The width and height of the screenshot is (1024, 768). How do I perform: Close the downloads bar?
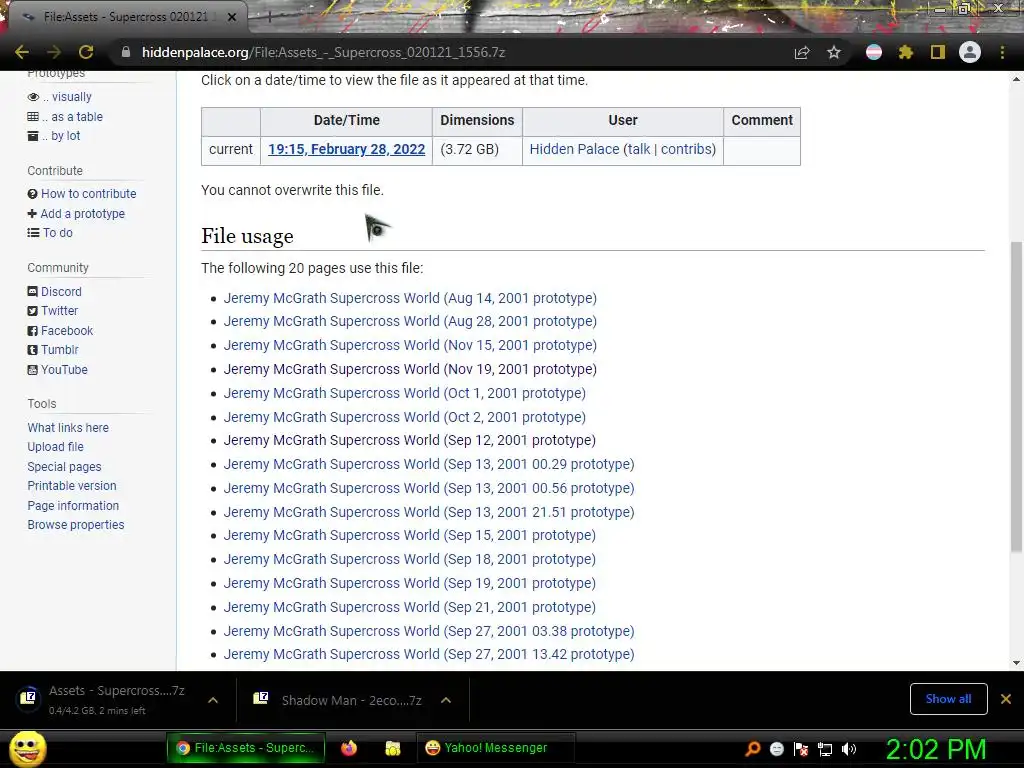pos(1006,699)
